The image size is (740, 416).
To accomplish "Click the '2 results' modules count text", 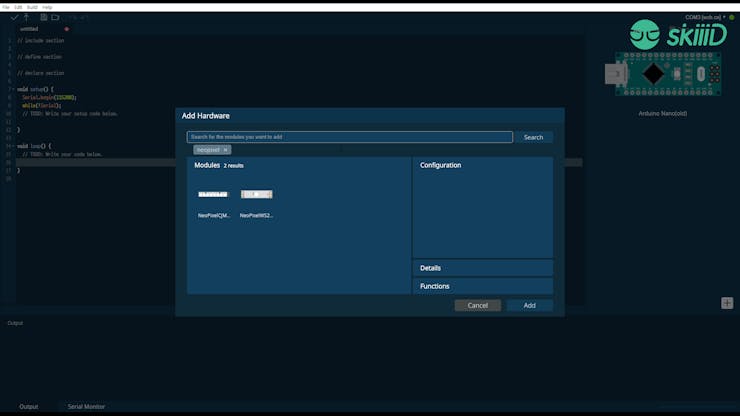I will (234, 166).
